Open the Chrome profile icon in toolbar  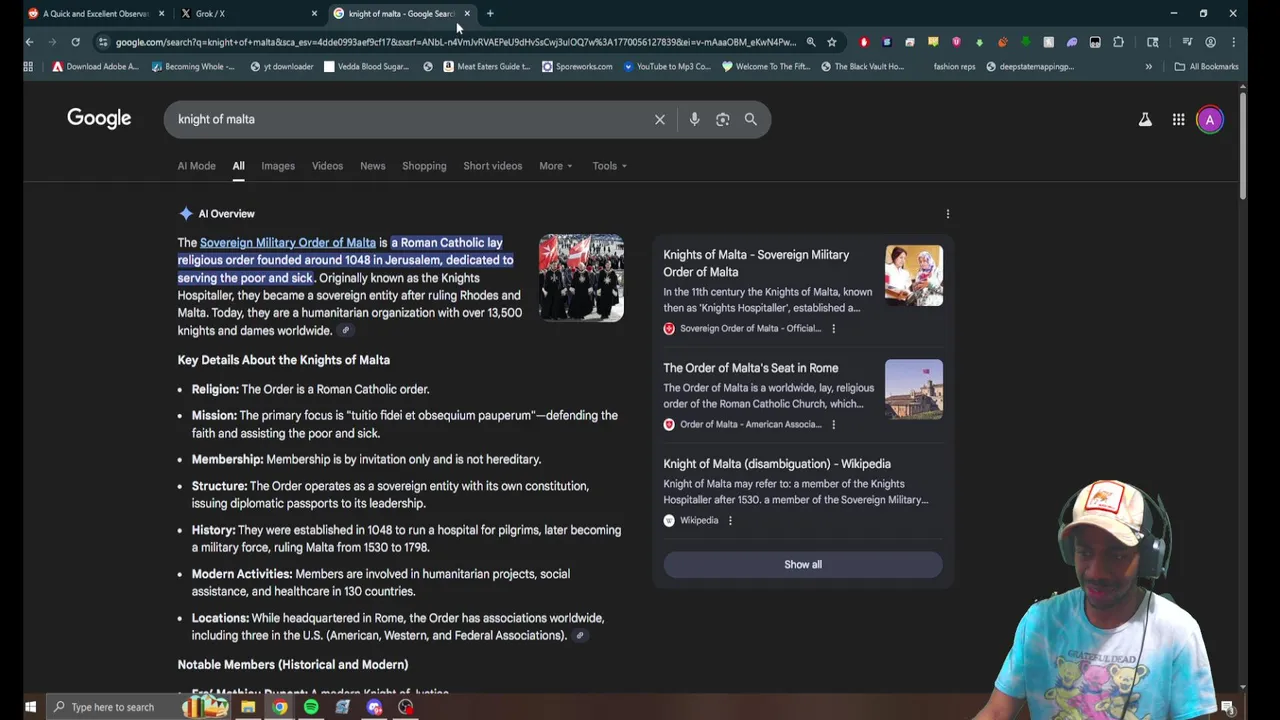[1210, 42]
